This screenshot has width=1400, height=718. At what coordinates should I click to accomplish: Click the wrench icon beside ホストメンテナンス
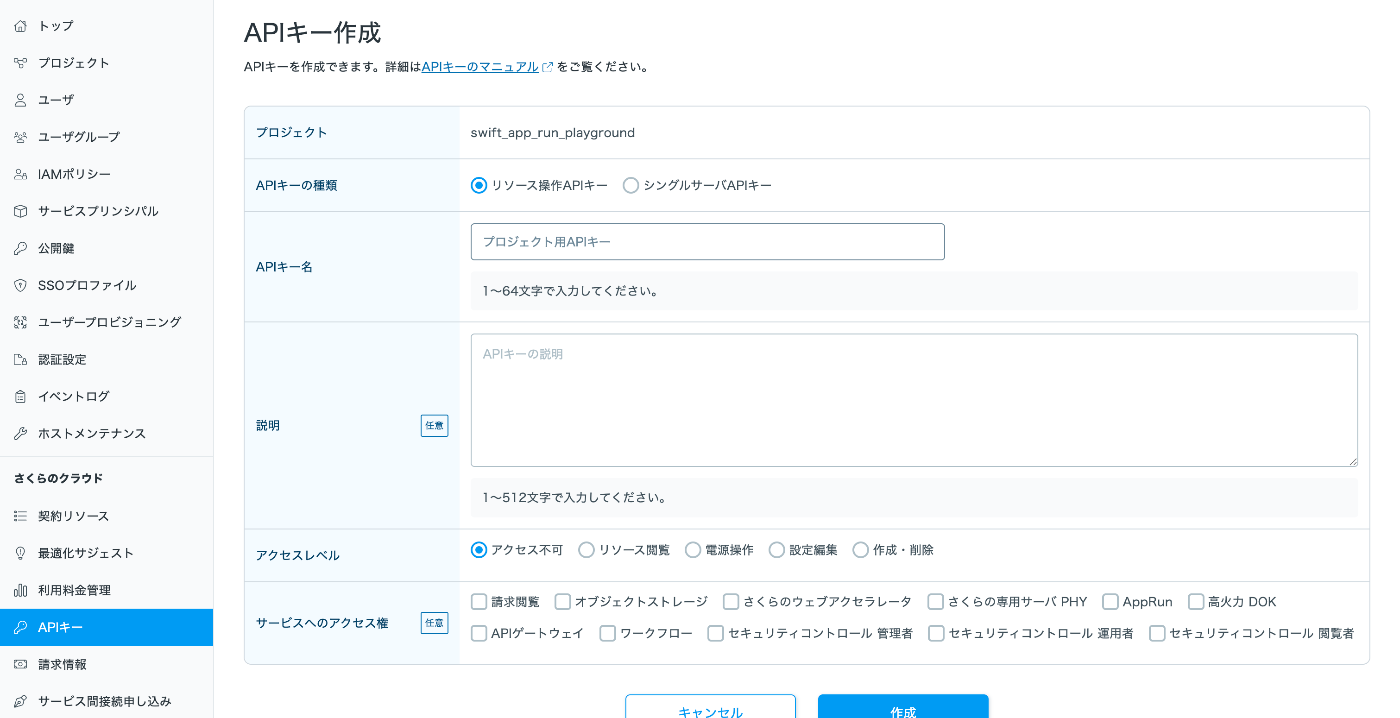20,433
